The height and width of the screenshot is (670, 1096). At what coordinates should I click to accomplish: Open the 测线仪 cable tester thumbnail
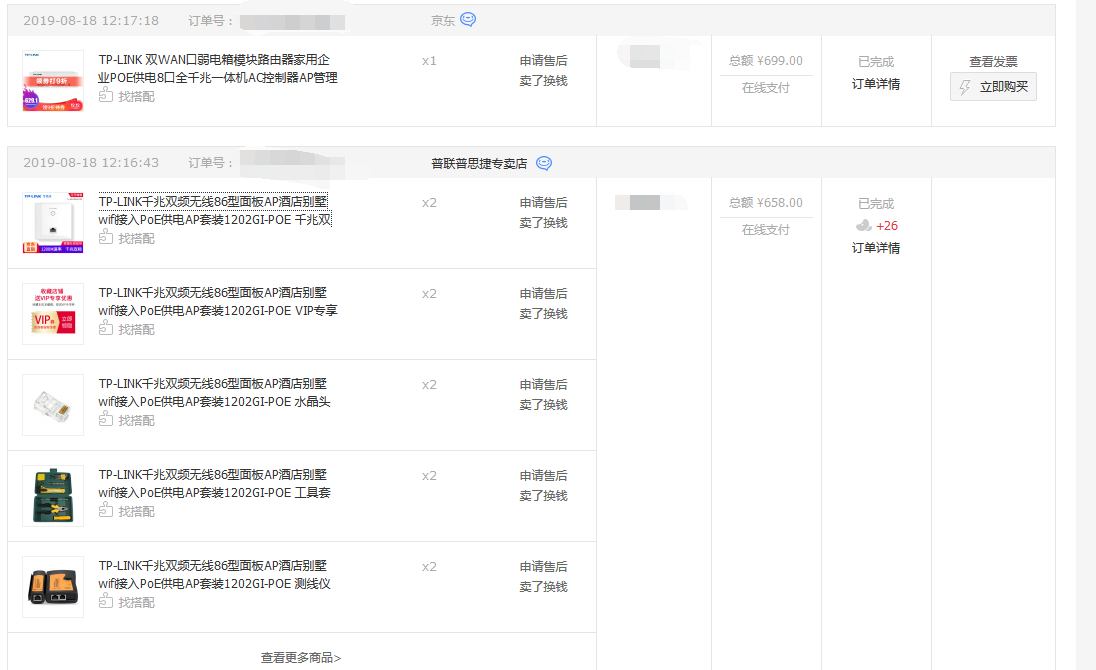click(53, 587)
